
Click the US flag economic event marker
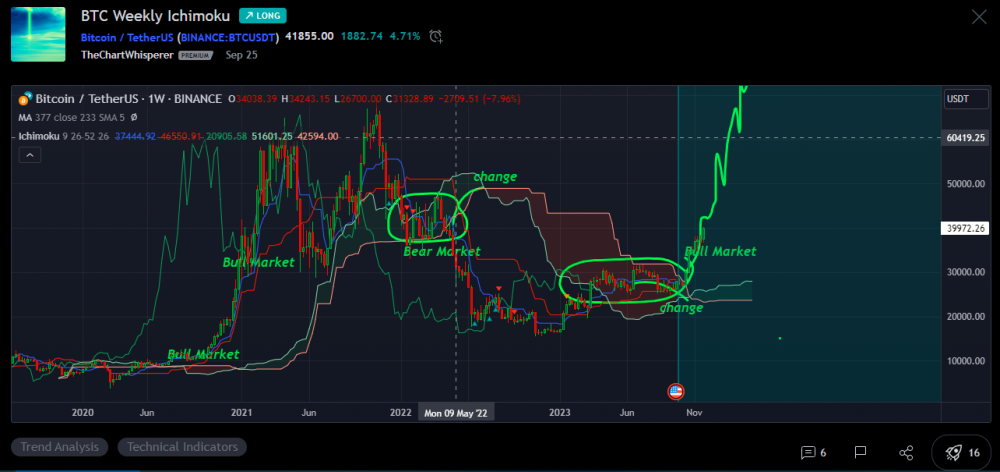pos(676,392)
